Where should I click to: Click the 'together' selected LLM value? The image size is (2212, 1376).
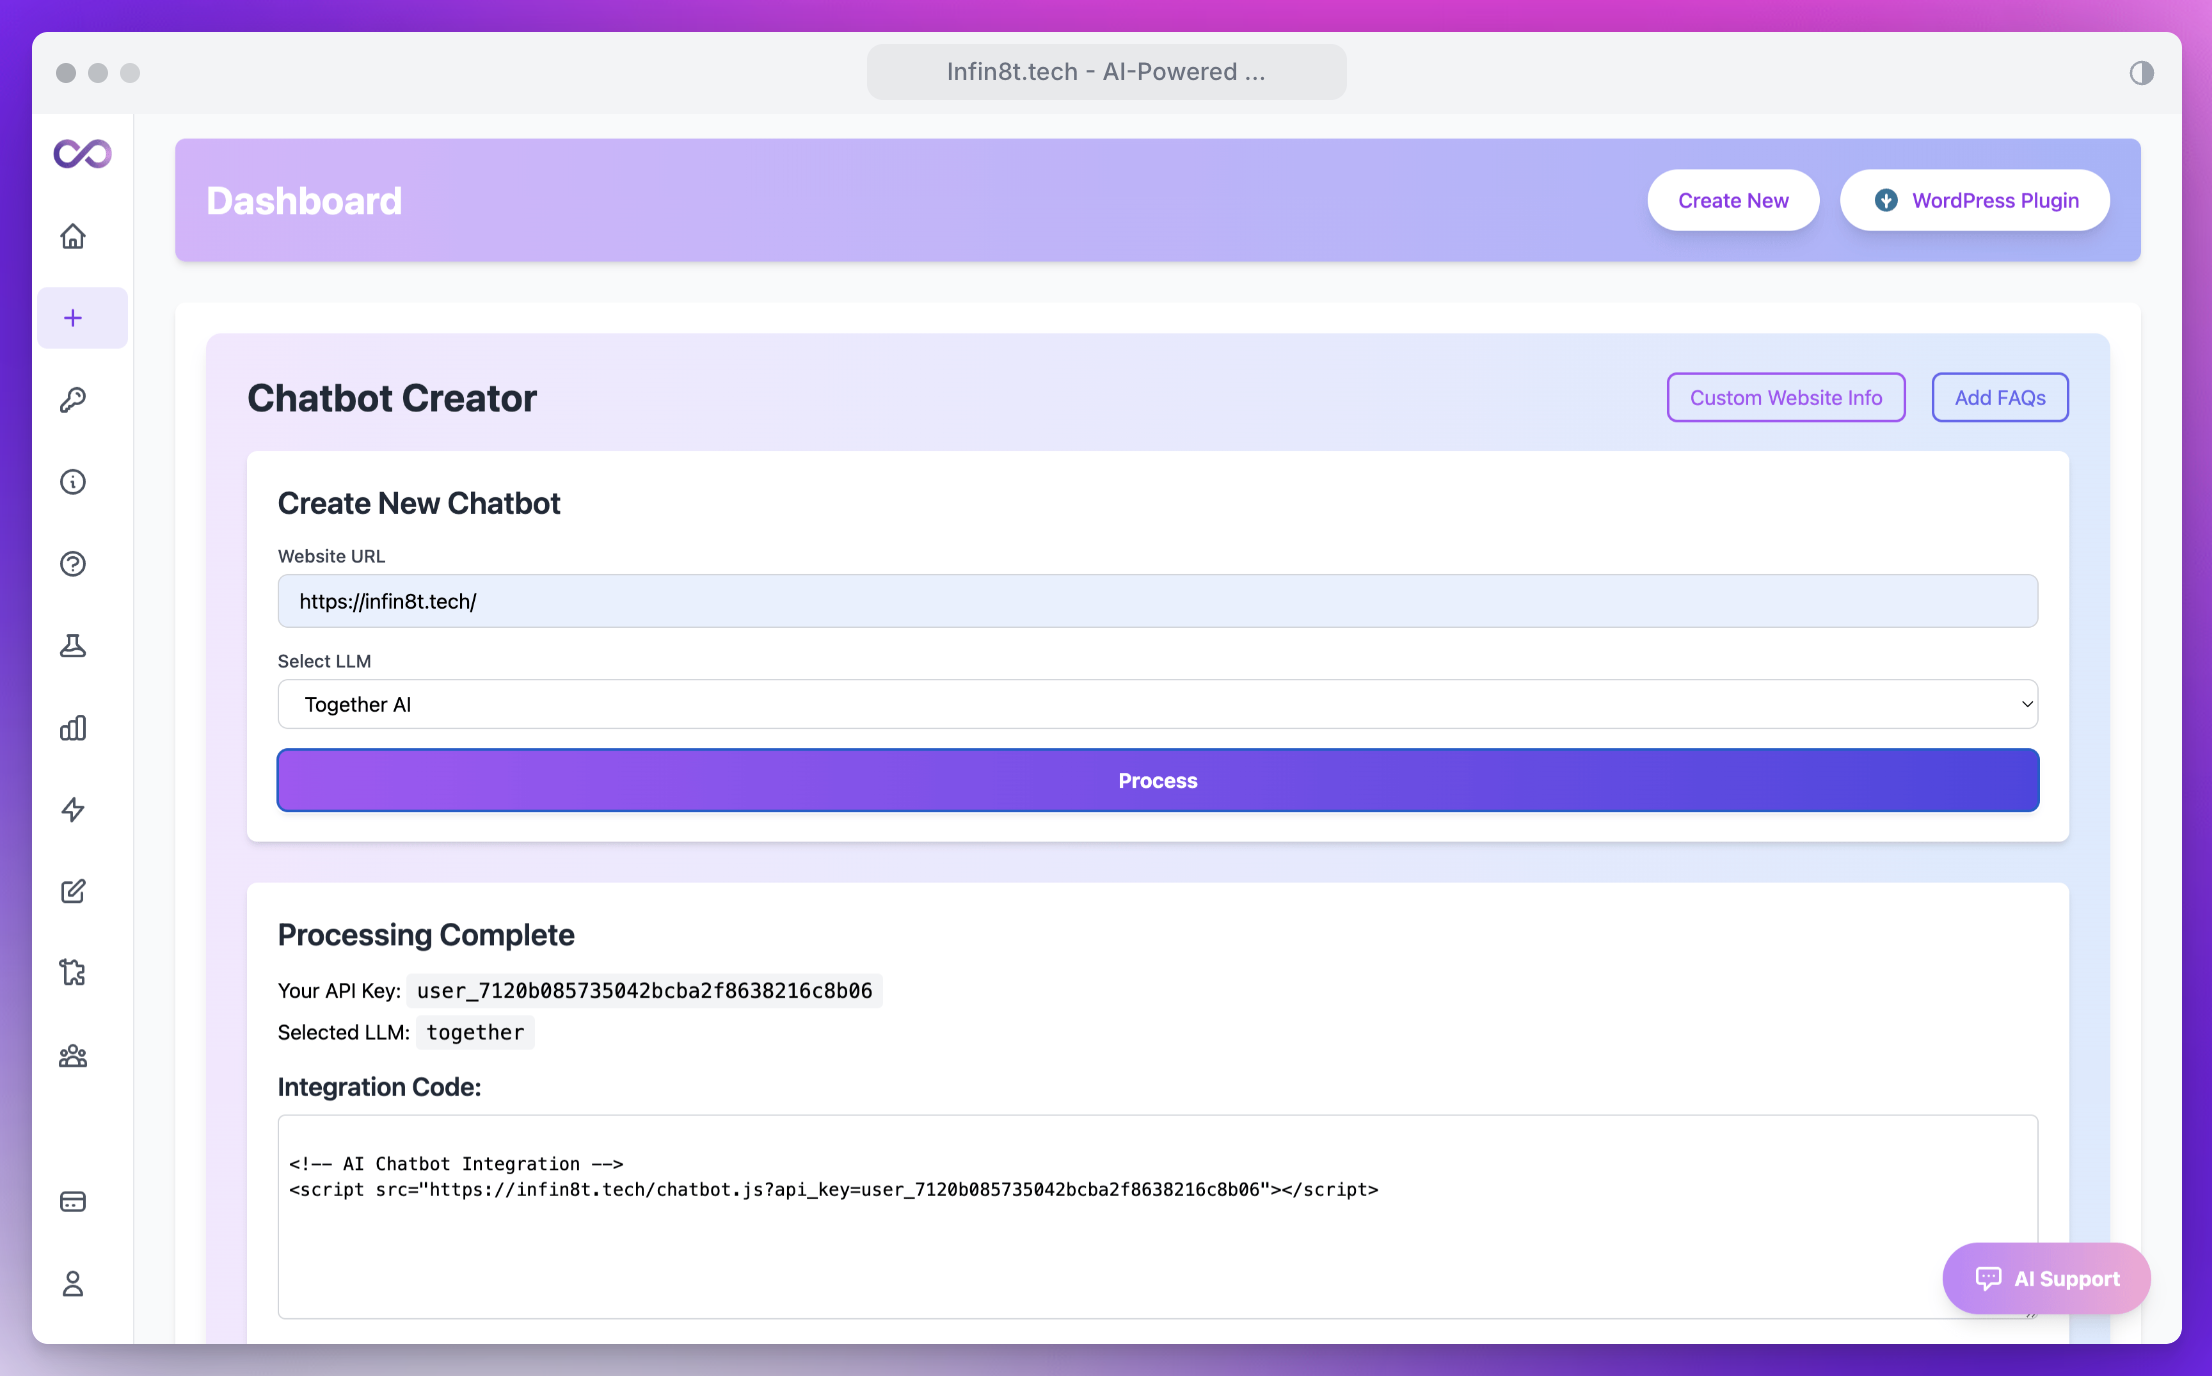click(x=475, y=1032)
